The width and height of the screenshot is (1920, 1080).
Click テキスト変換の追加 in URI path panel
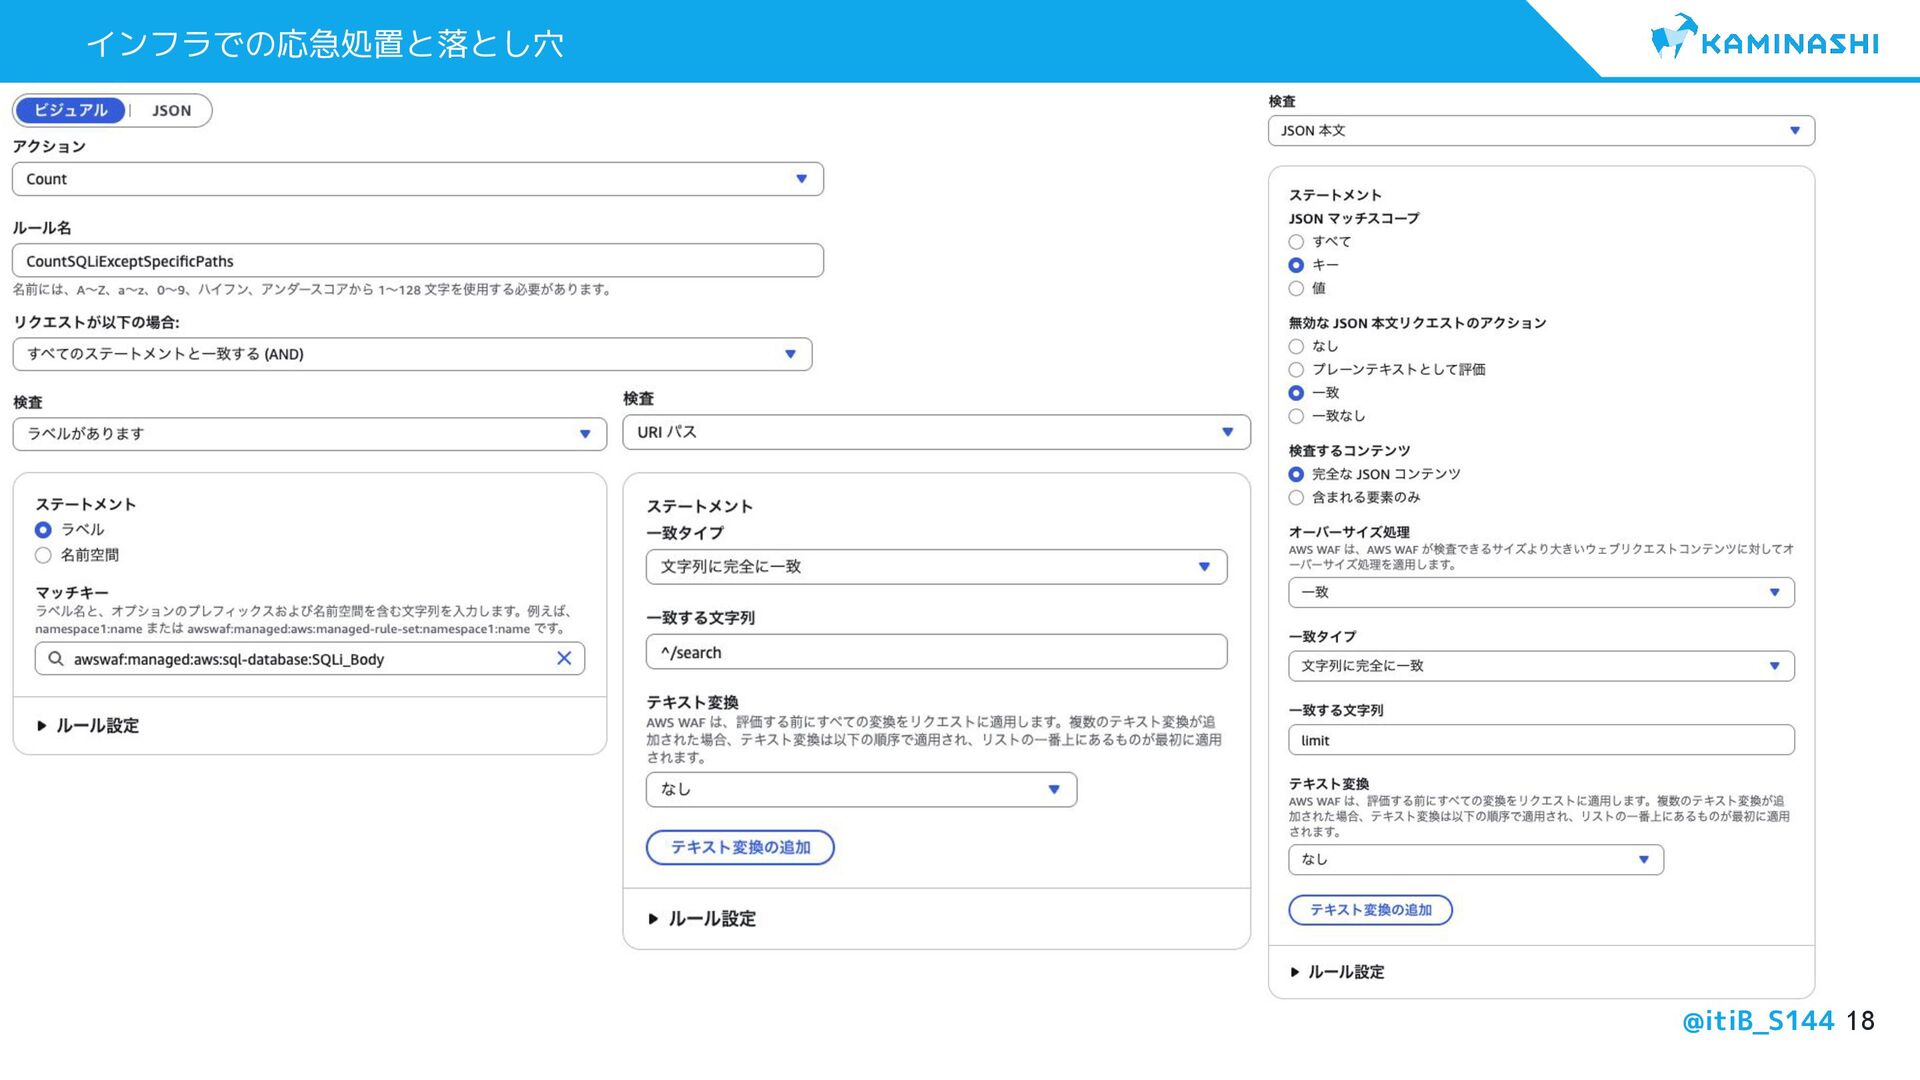coord(740,847)
